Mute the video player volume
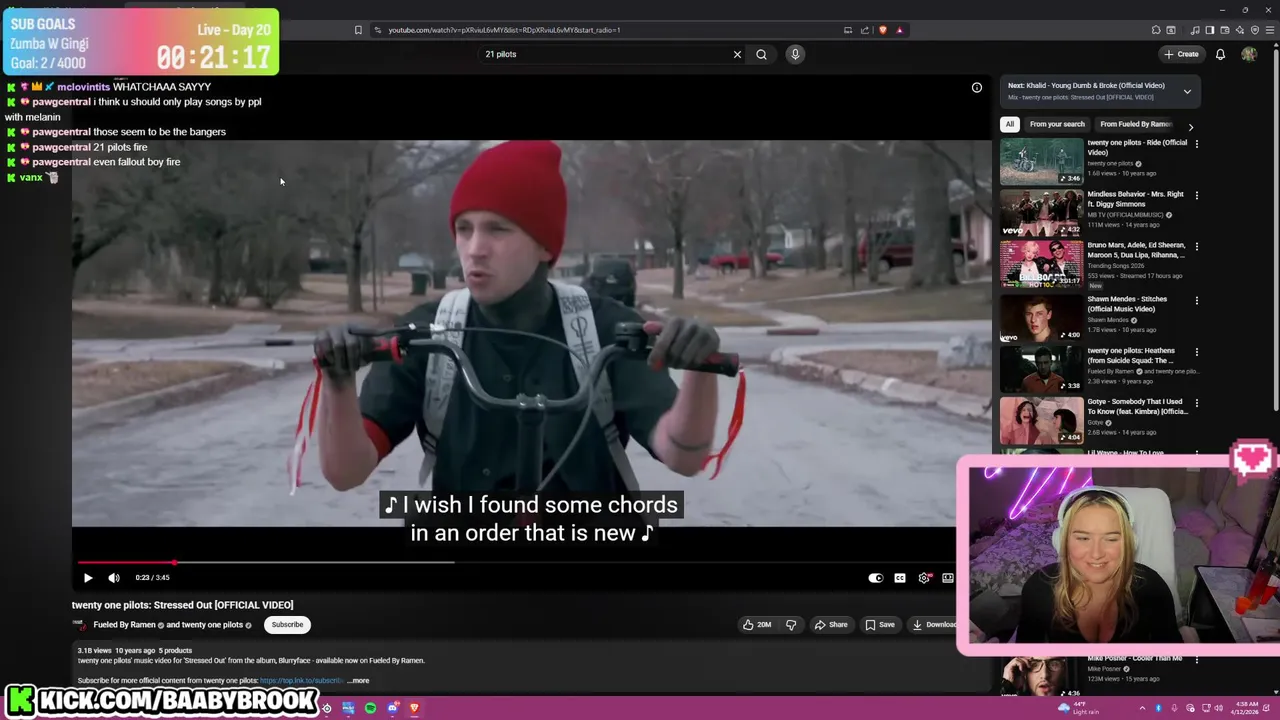1280x720 pixels. pyautogui.click(x=114, y=577)
